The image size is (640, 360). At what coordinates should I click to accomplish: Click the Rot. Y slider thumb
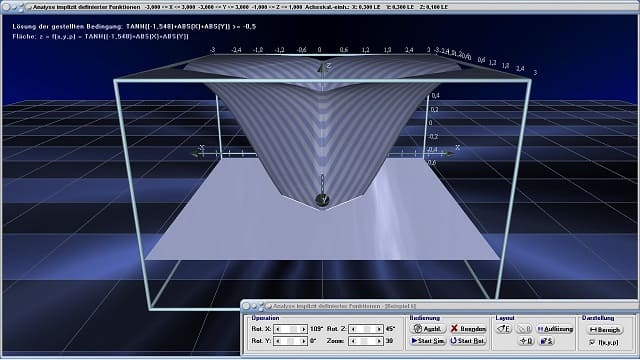pyautogui.click(x=291, y=341)
